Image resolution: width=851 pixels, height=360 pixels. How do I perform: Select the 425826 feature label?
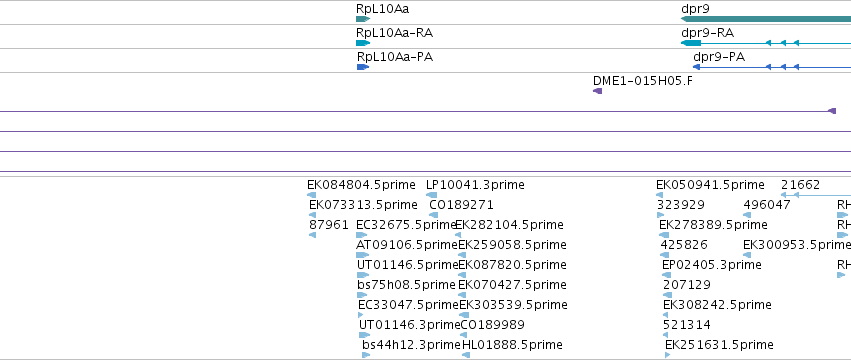click(684, 245)
